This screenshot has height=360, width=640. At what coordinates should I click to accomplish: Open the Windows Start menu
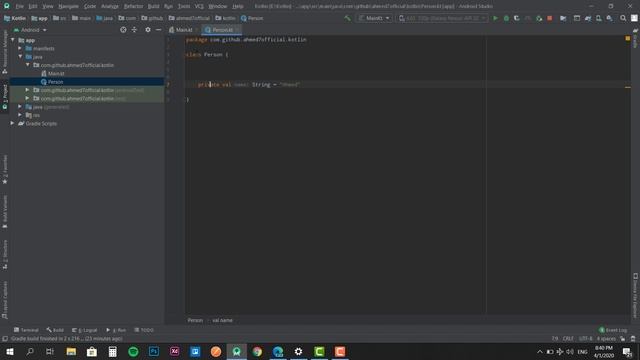click(x=10, y=351)
